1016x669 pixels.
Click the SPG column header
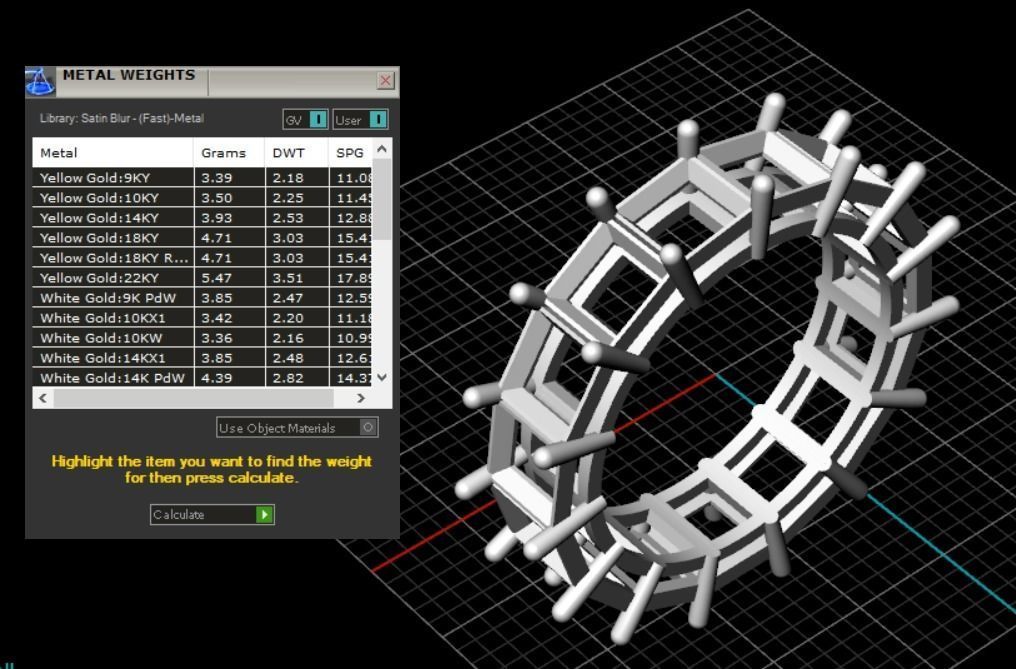pos(351,153)
